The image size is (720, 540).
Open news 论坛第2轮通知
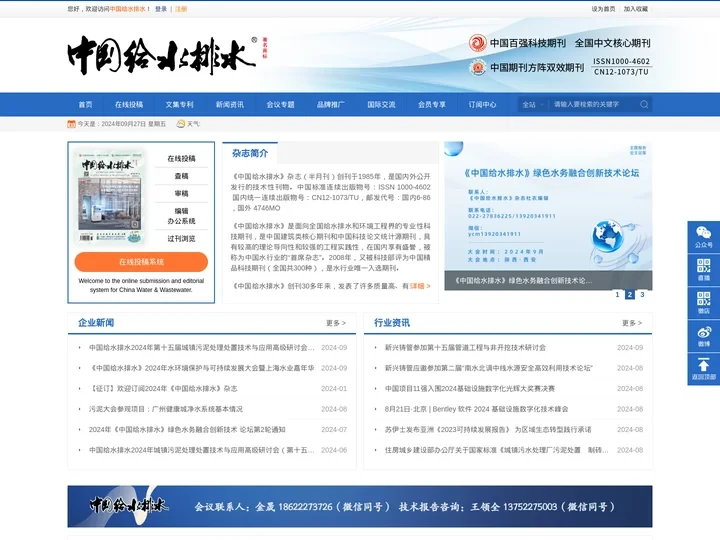[187, 430]
